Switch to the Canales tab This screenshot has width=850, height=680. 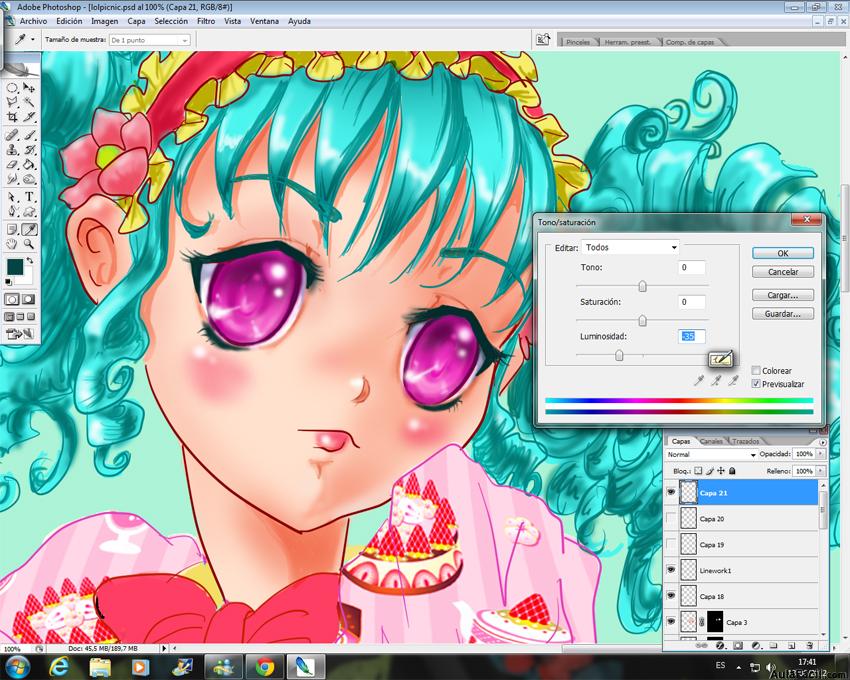click(x=711, y=441)
